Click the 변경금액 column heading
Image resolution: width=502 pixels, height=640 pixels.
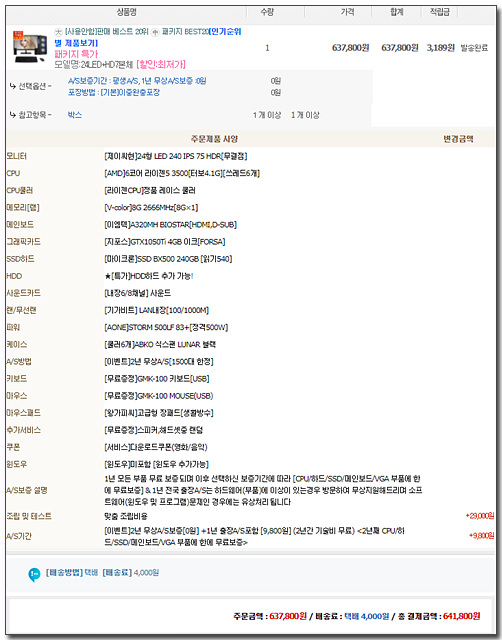click(x=458, y=139)
